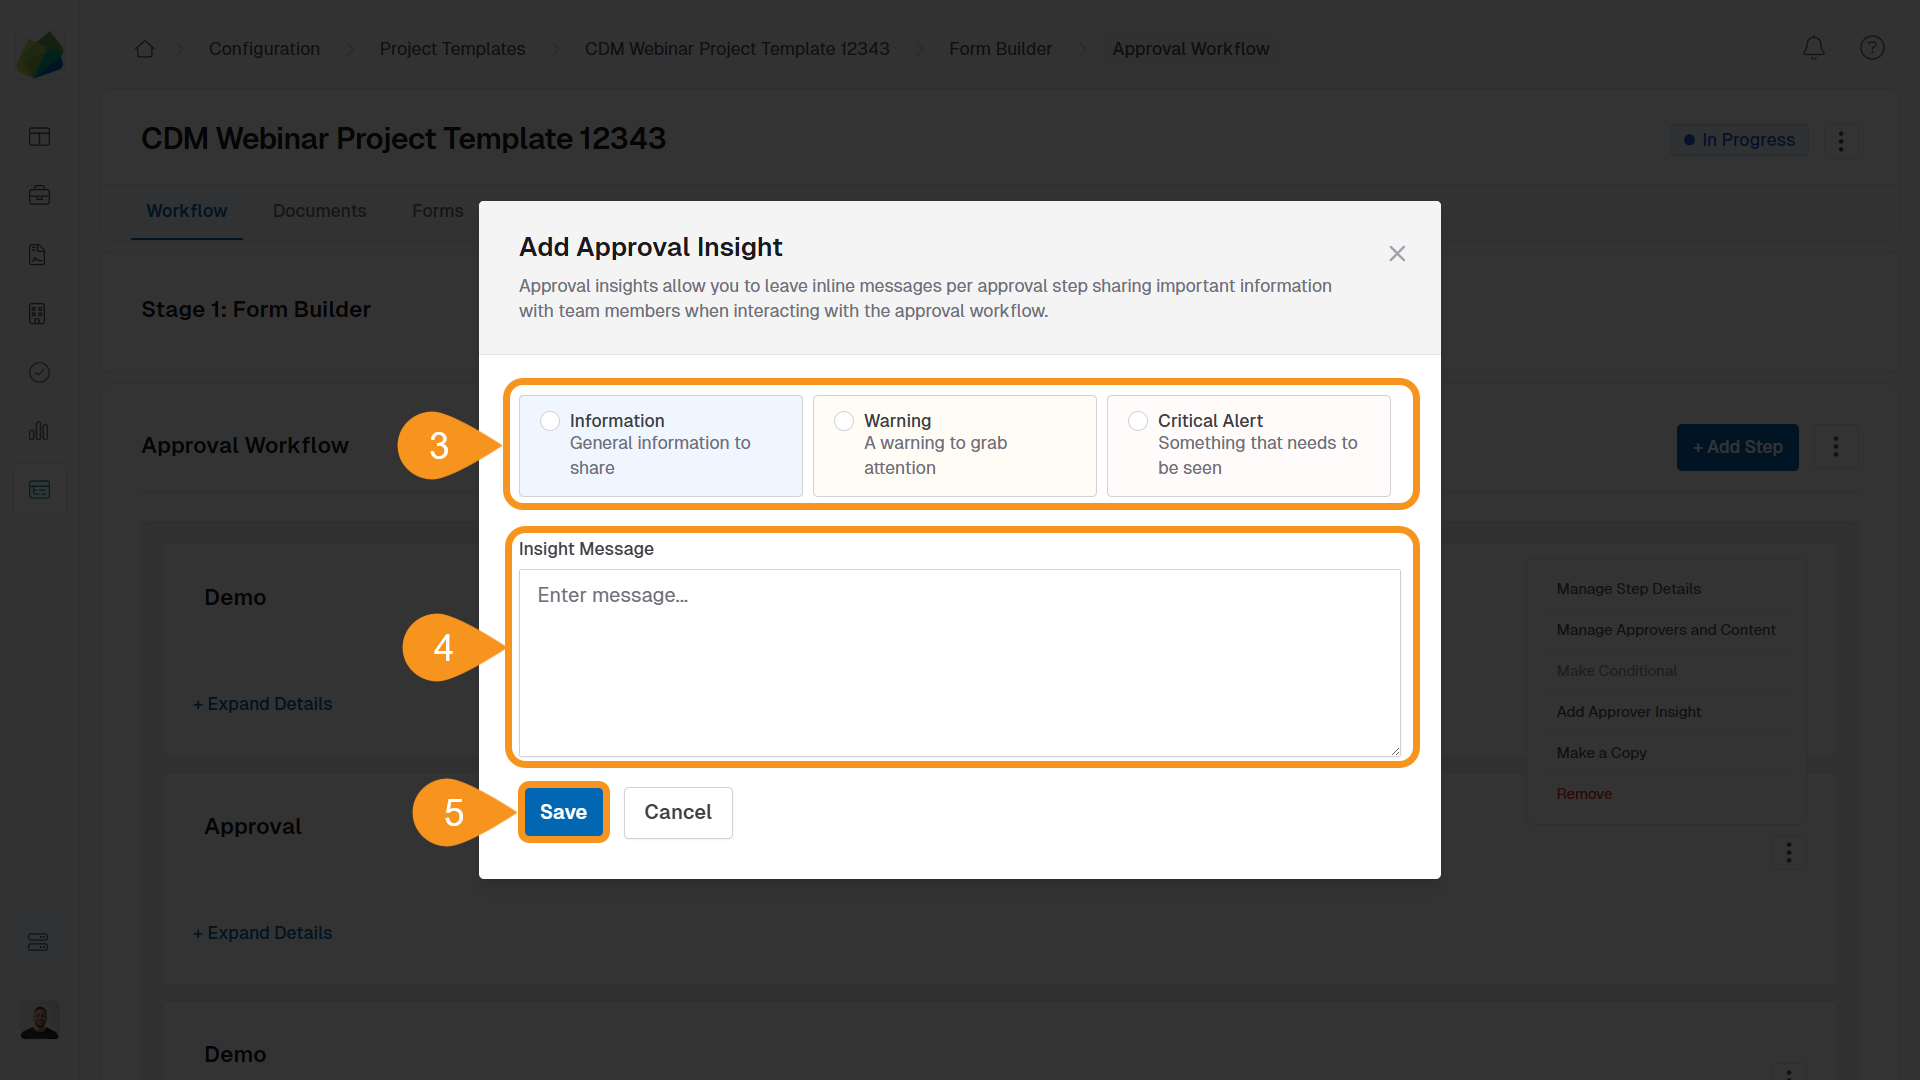Open the notifications bell icon

pyautogui.click(x=1813, y=48)
